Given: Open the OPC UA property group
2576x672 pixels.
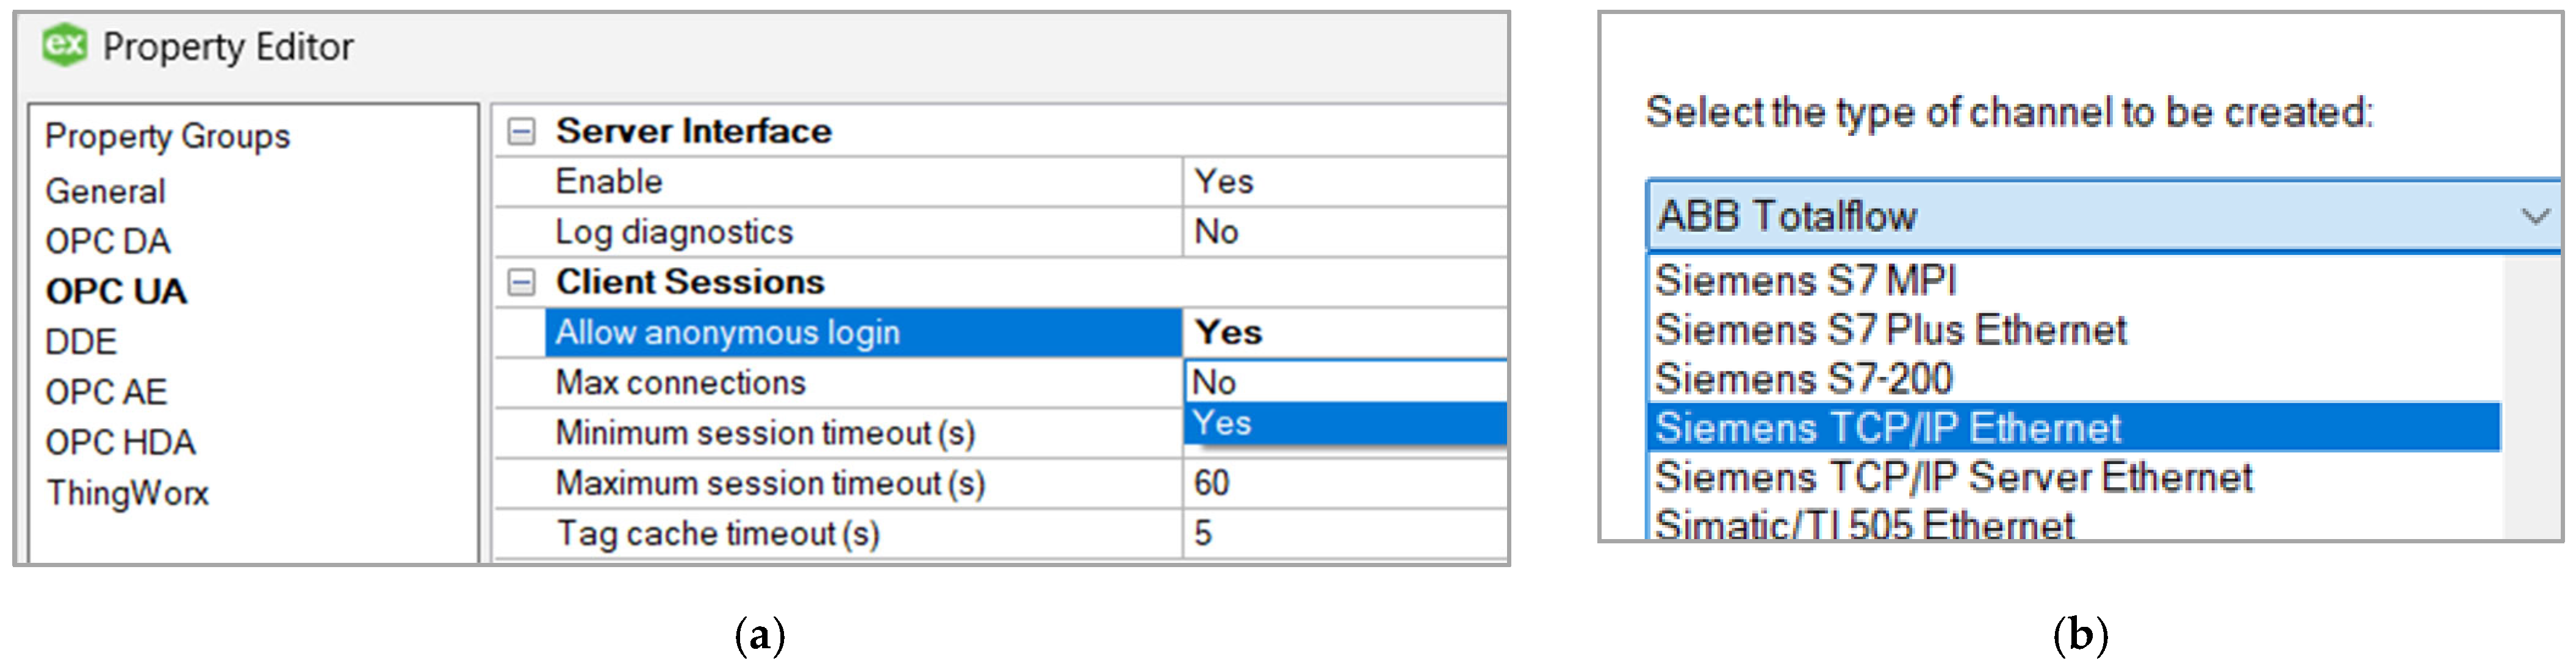Looking at the screenshot, I should pos(116,291).
